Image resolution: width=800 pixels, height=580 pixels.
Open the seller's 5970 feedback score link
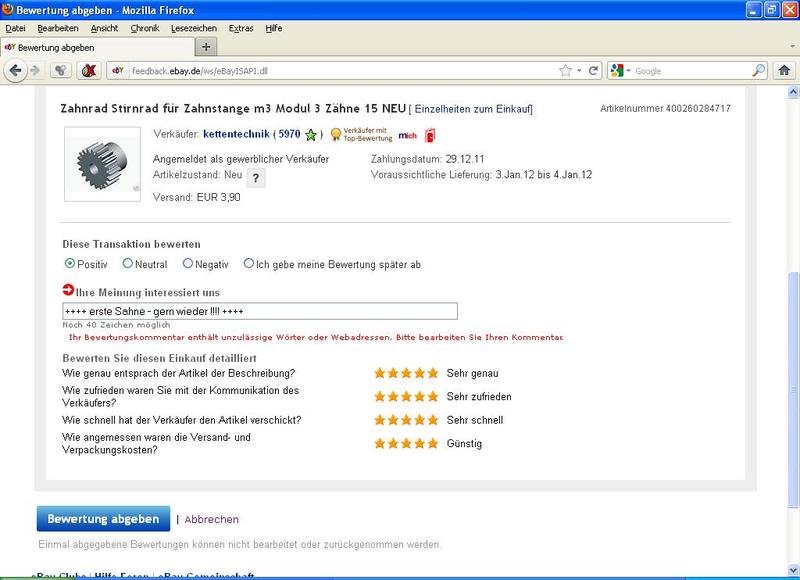pos(289,134)
